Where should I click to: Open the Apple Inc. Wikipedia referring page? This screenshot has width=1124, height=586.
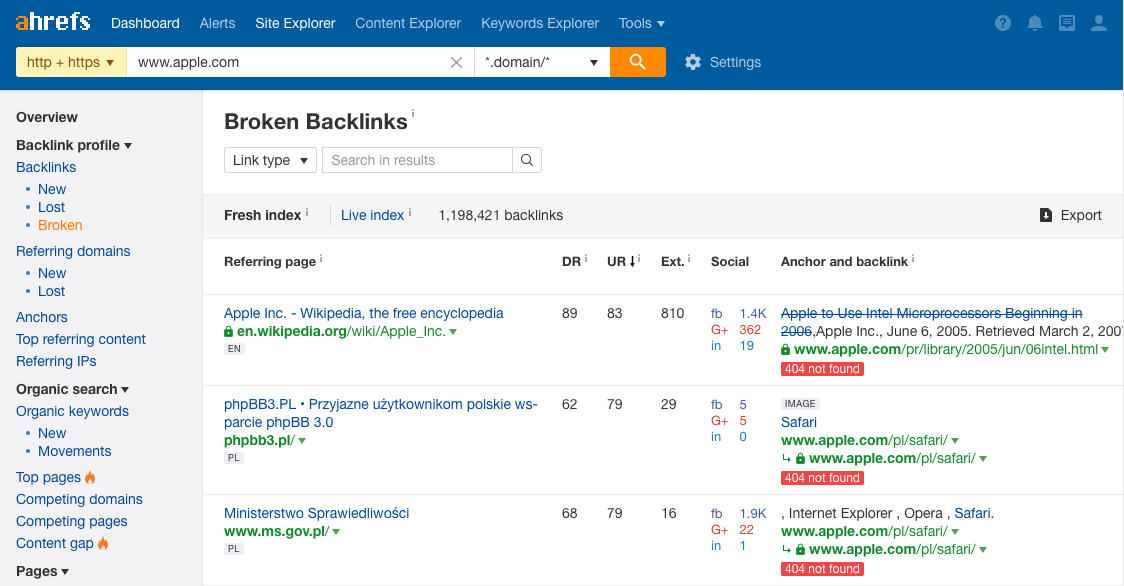(363, 313)
